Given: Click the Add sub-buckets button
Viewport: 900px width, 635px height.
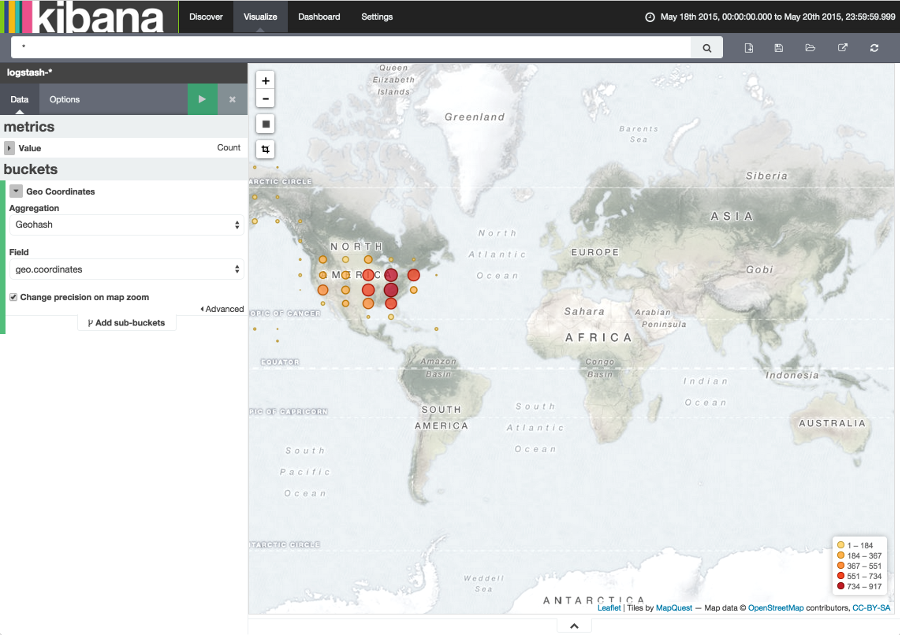Looking at the screenshot, I should [x=127, y=323].
